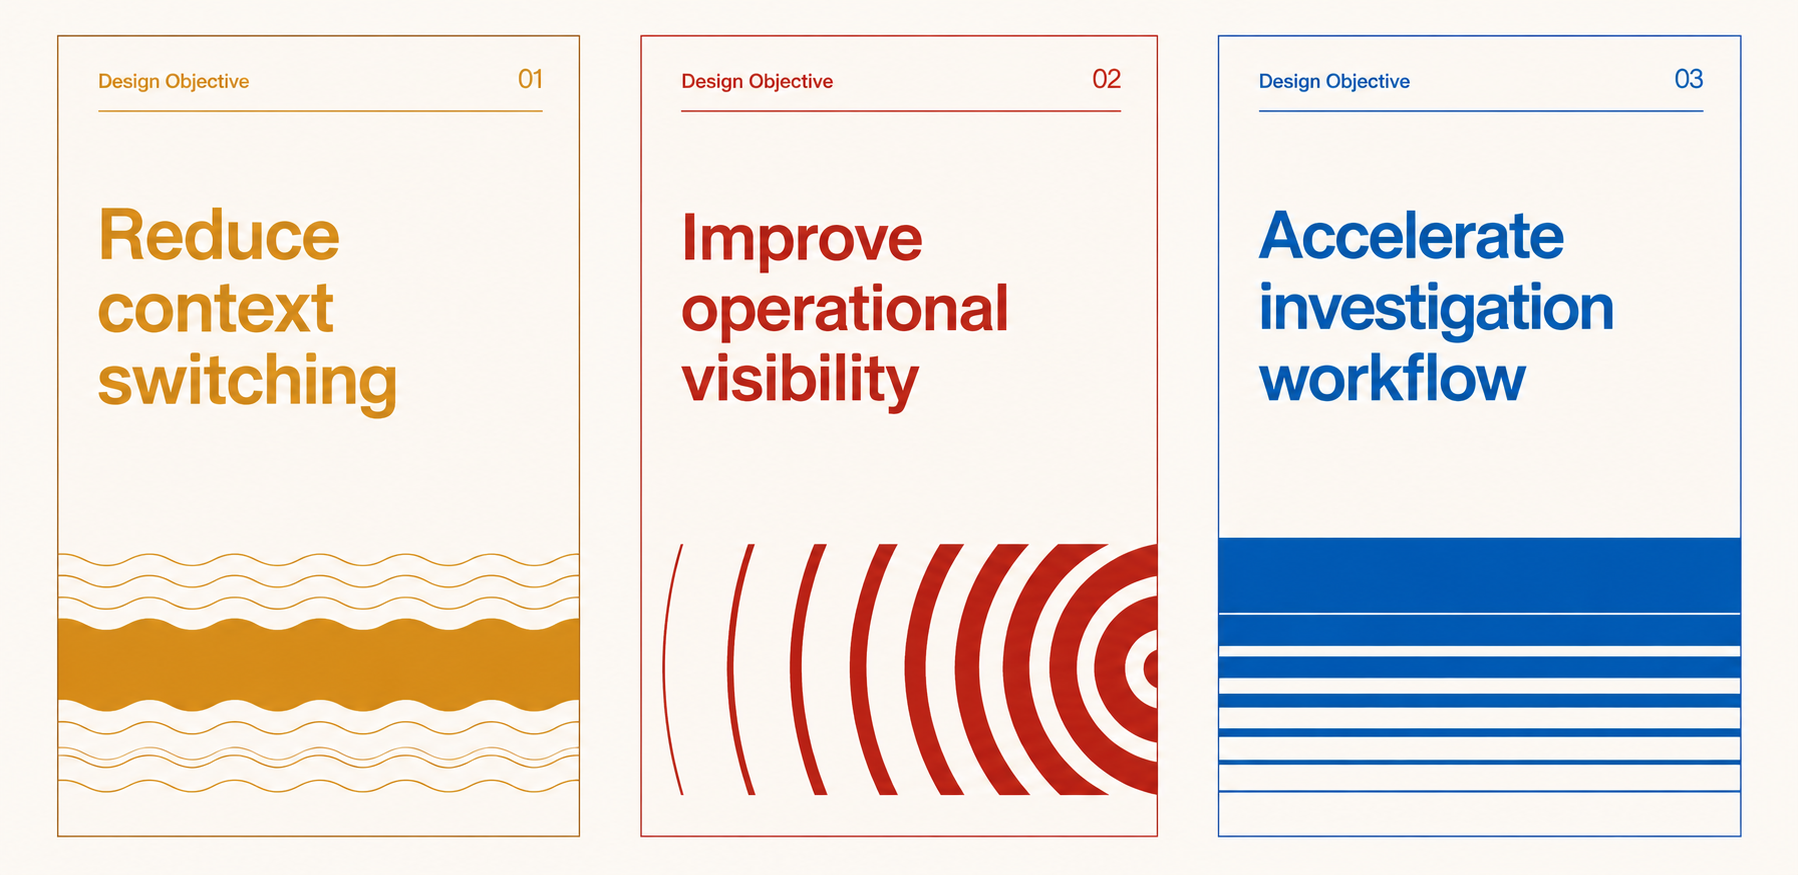This screenshot has height=875, width=1798.
Task: Click the number 03 on the blue card
Action: (x=1689, y=79)
